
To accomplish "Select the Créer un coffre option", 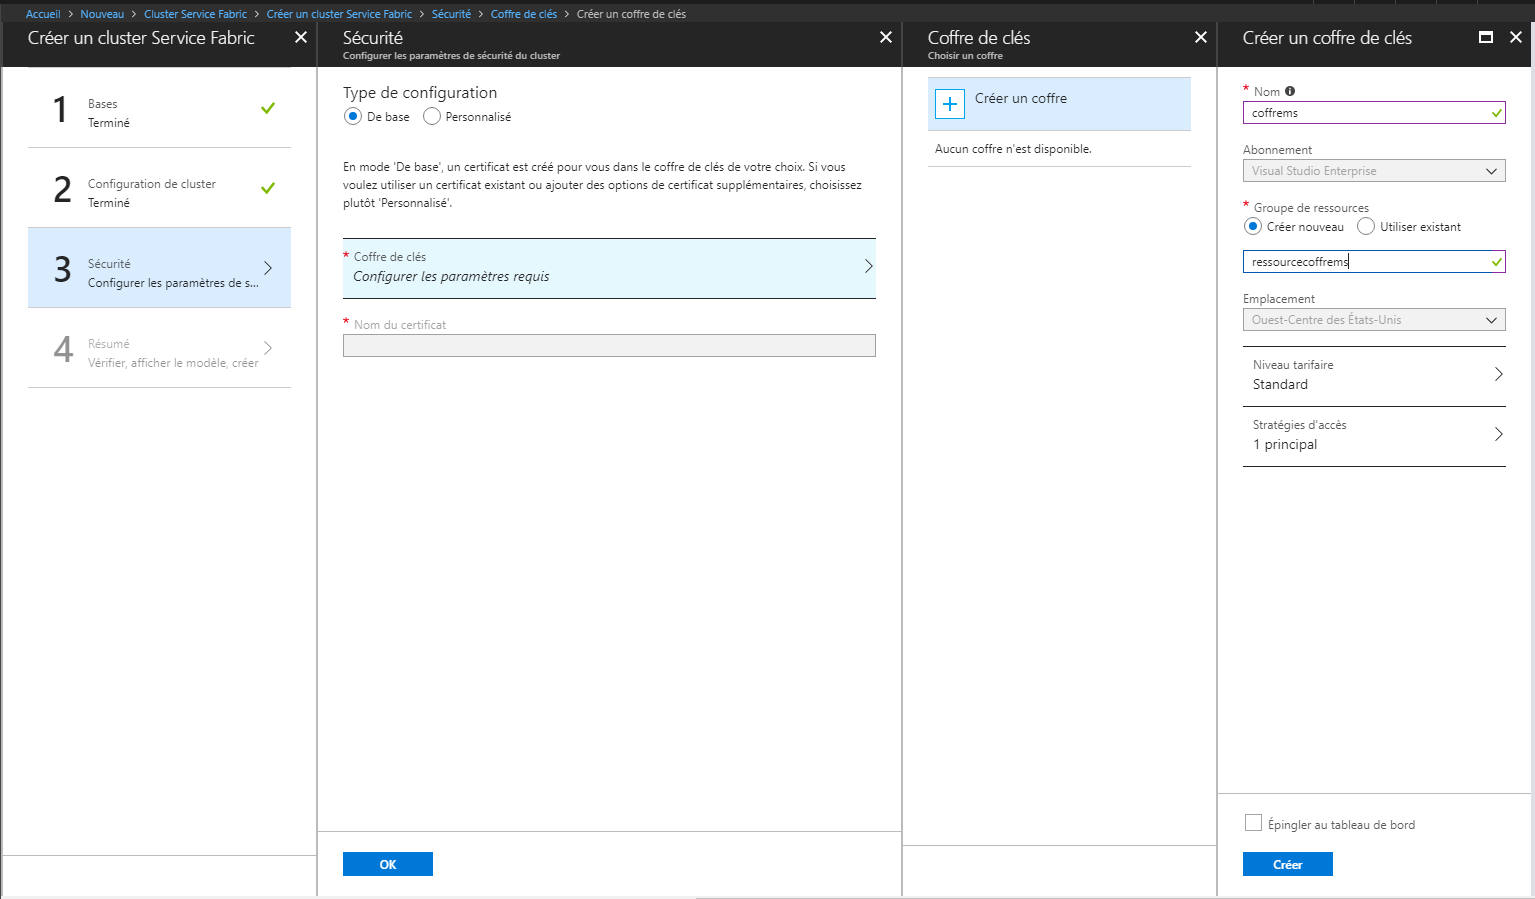I will [x=1059, y=104].
